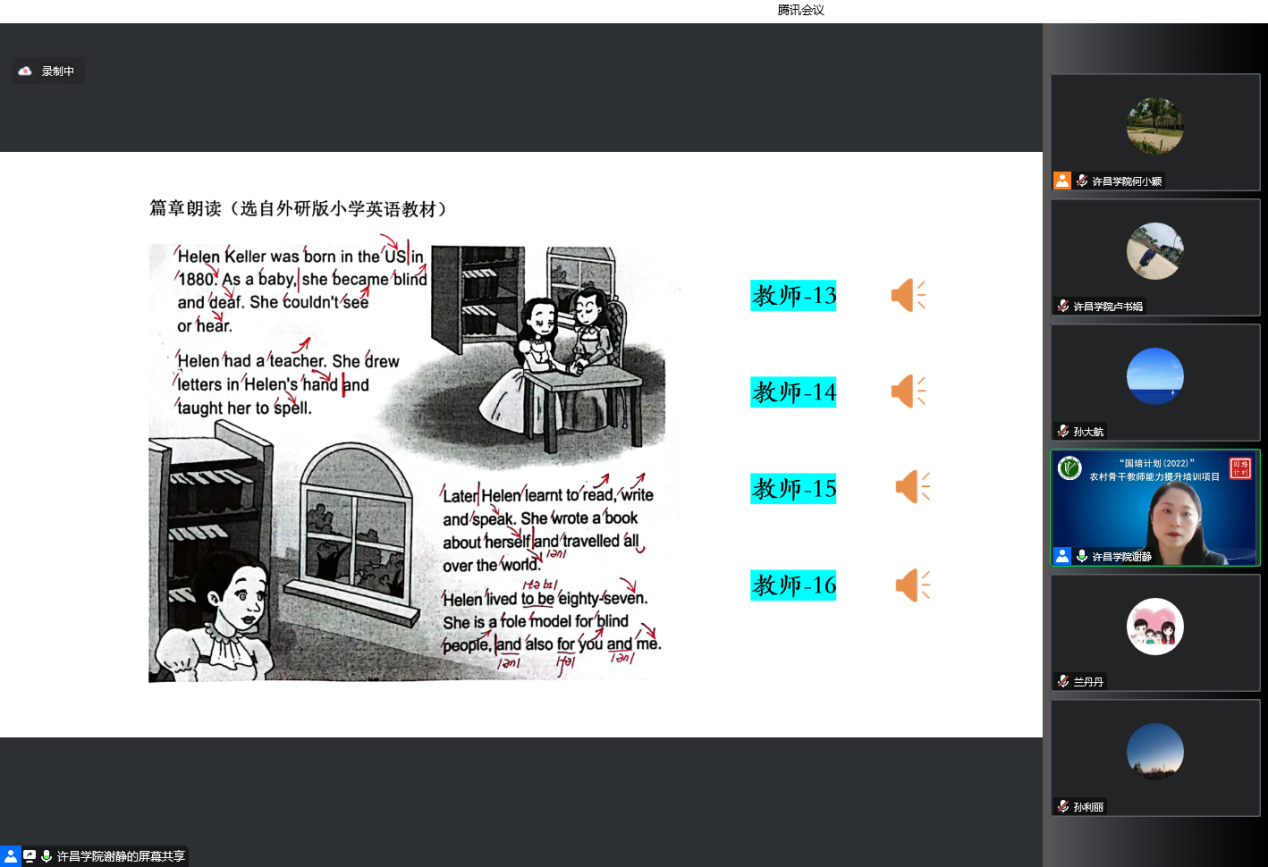This screenshot has height=867, width=1268.
Task: Click the muted mic icon beside 兰丹丹
Action: click(x=1063, y=681)
